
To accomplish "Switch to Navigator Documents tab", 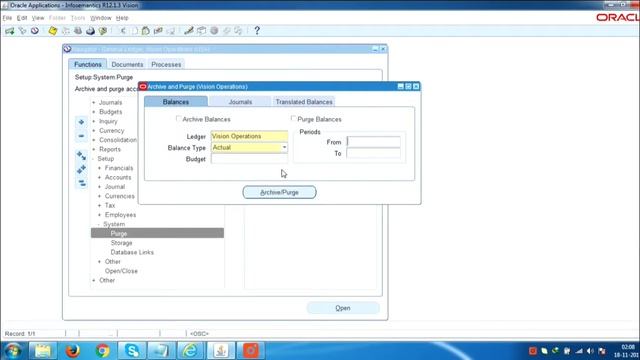I will pos(127,64).
